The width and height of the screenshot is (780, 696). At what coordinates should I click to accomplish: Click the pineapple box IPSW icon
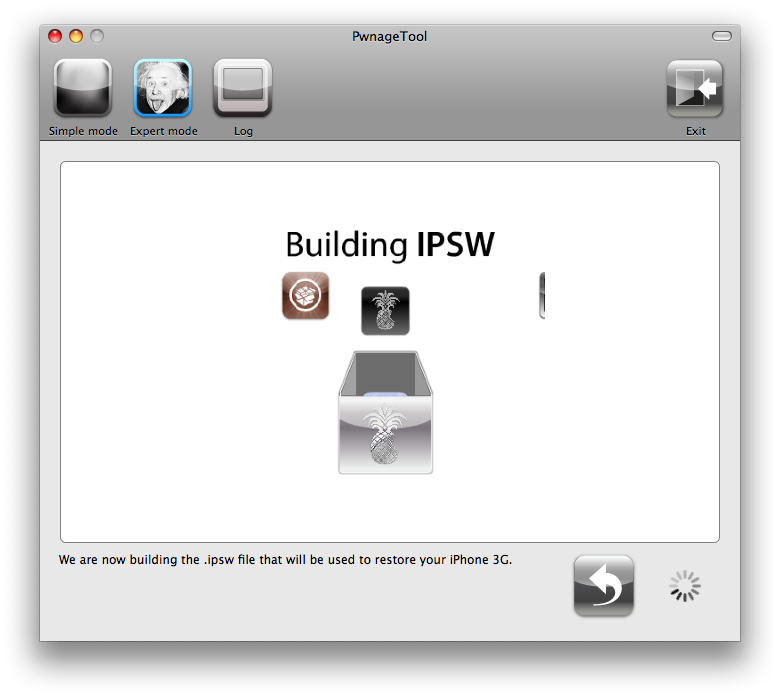386,412
